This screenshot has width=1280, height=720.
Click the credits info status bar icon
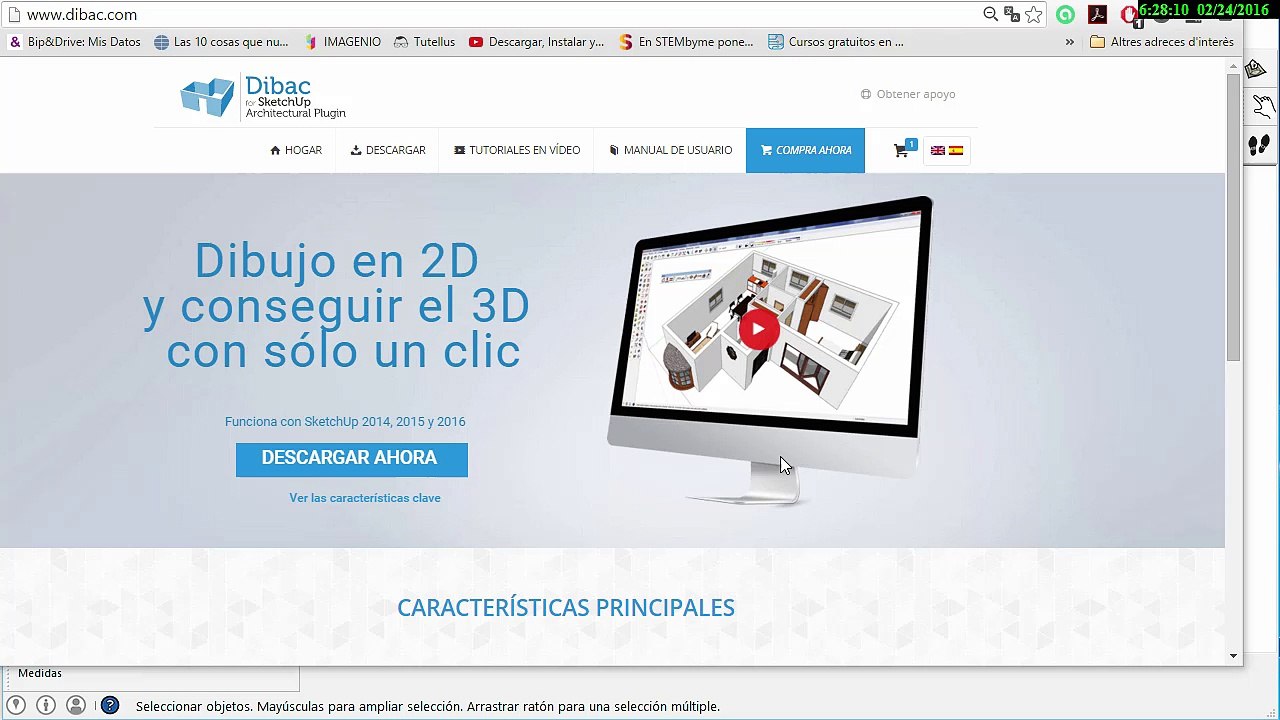tap(45, 706)
